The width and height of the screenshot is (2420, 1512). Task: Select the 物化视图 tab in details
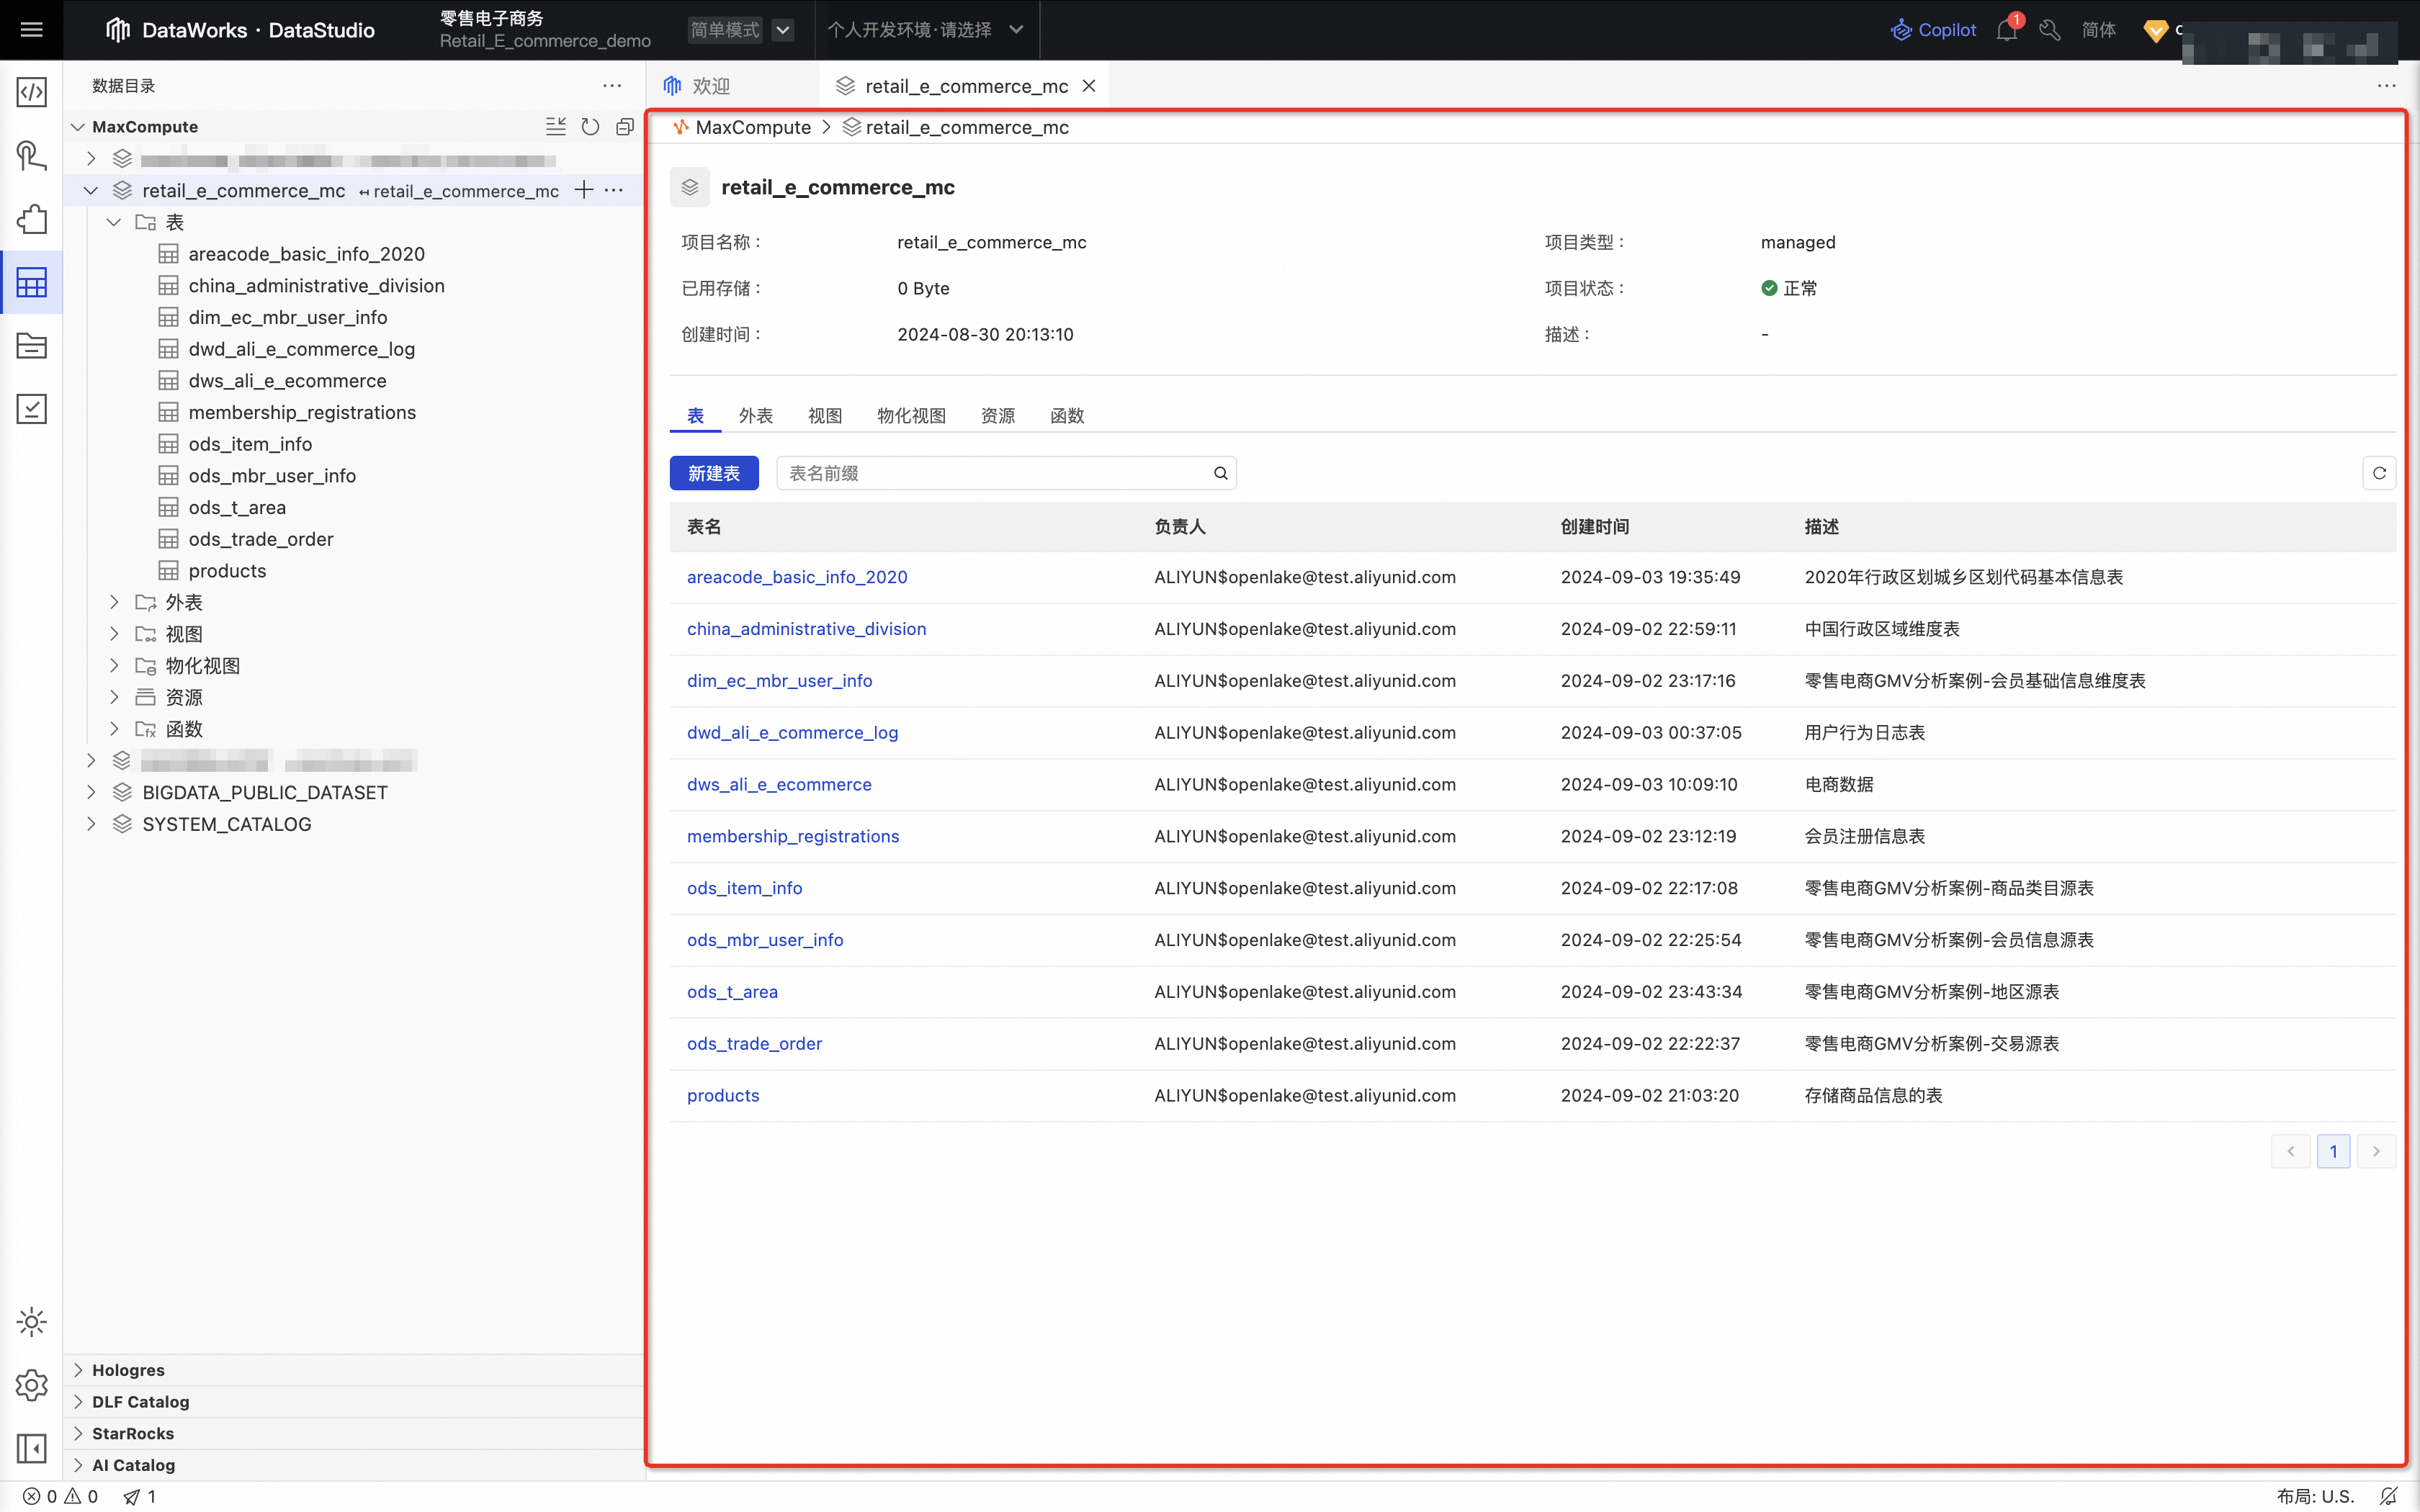pyautogui.click(x=911, y=415)
